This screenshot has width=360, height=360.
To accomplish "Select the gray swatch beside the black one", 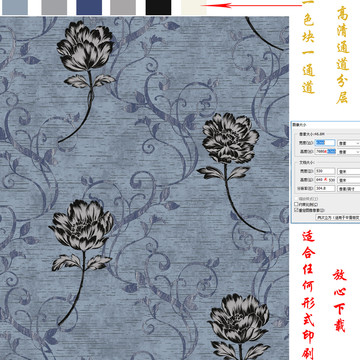I will pyautogui.click(x=123, y=7).
